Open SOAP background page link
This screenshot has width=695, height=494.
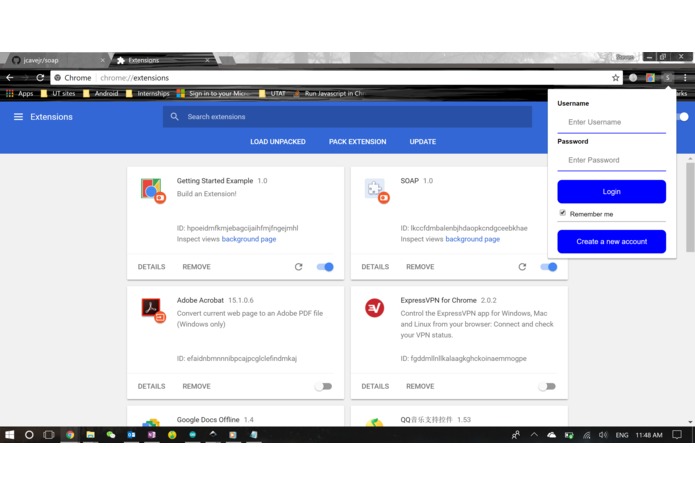click(x=472, y=239)
